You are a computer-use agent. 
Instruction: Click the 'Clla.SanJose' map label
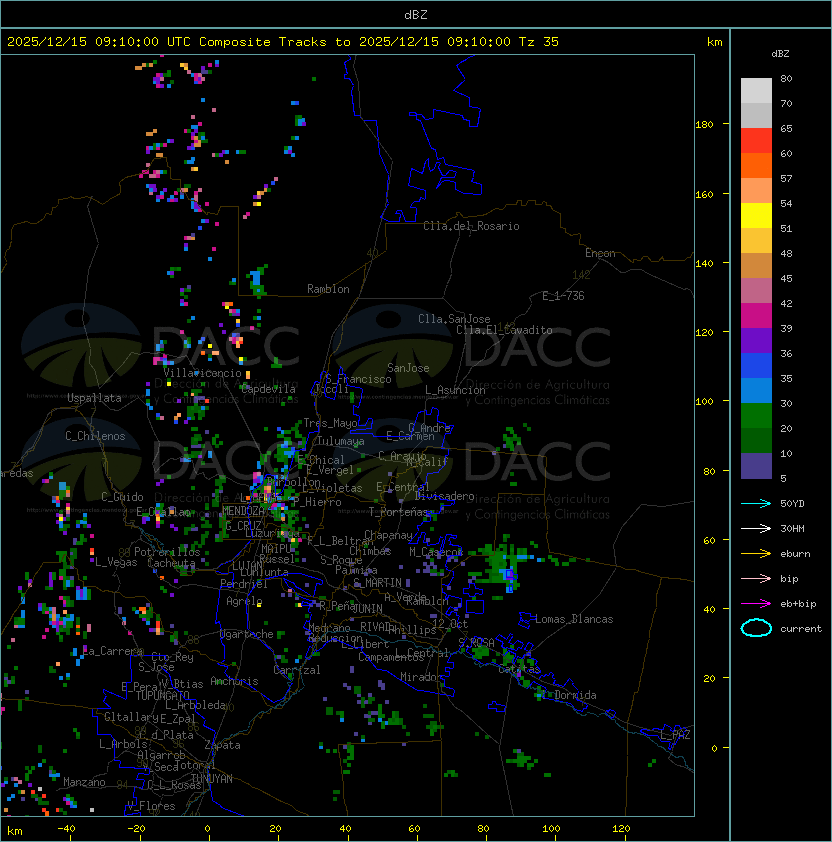point(454,319)
